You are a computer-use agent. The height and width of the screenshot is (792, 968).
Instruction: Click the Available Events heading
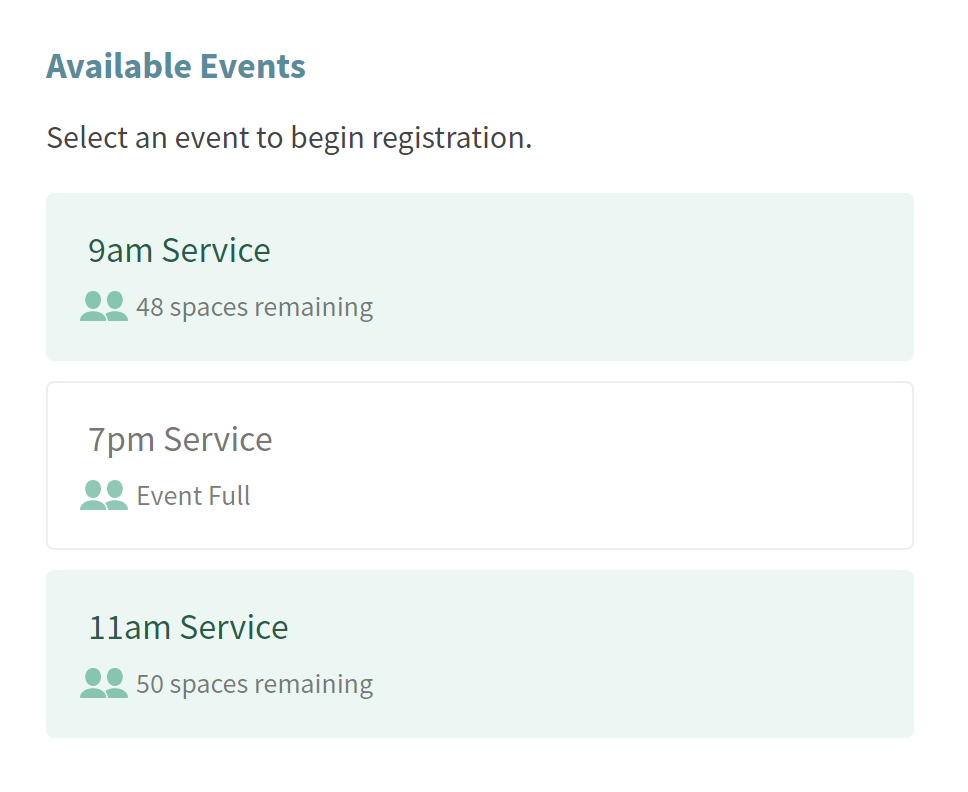tap(175, 66)
